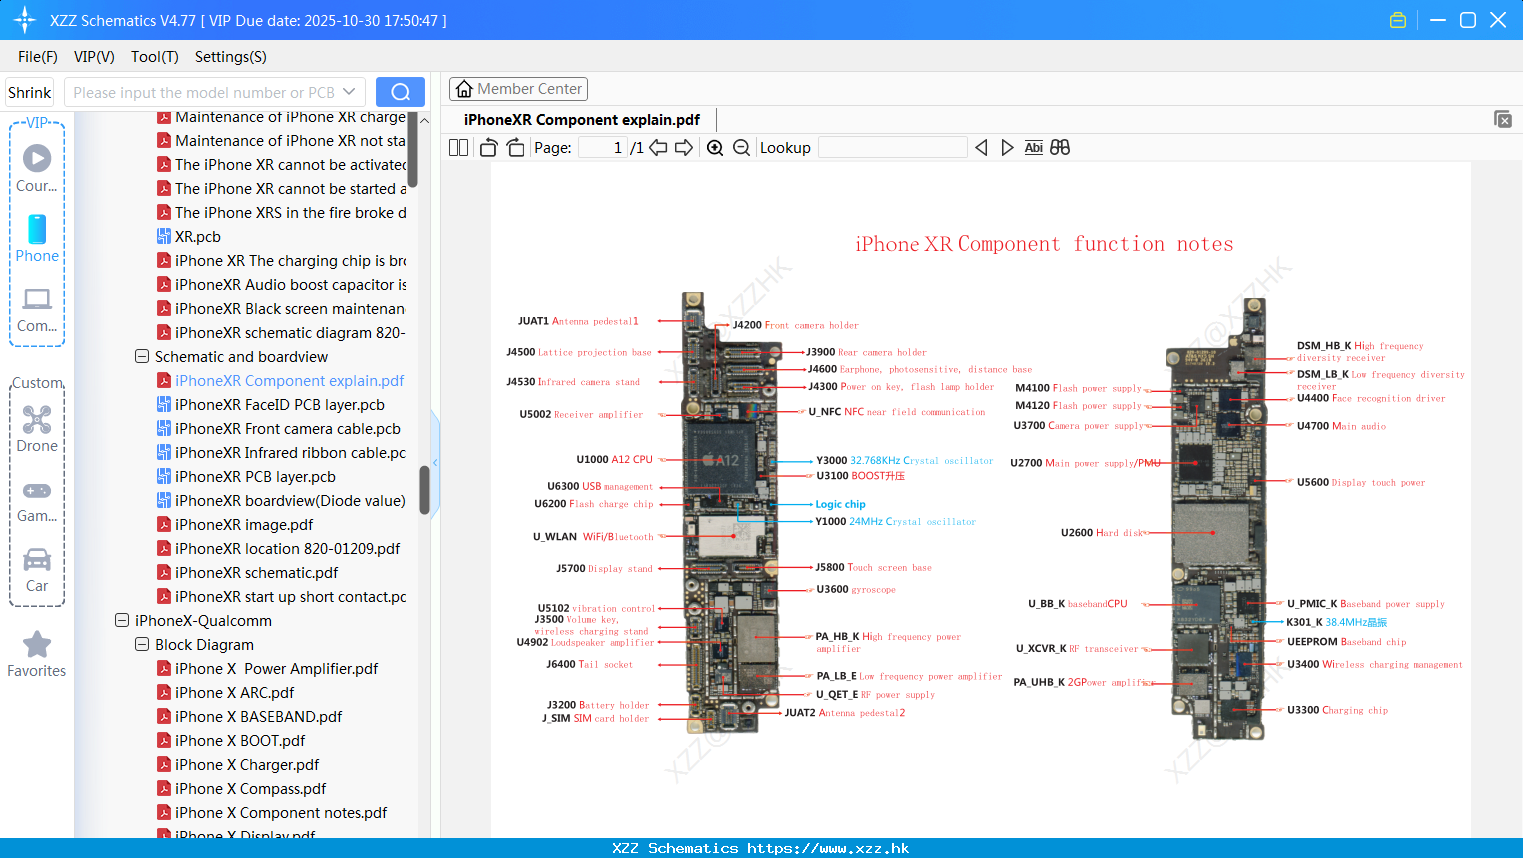This screenshot has width=1523, height=858.
Task: Open the File(F) menu
Action: tap(38, 57)
